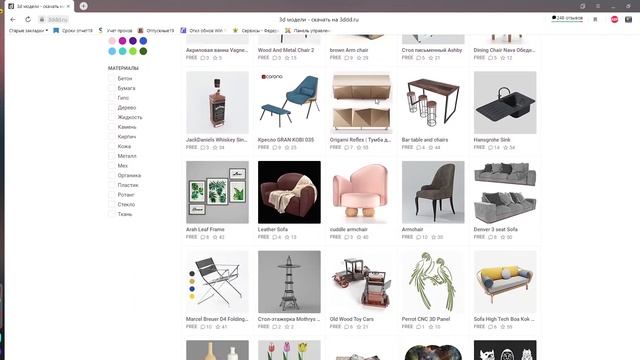Pick the pink color filter swatch
The height and width of the screenshot is (360, 640).
(112, 41)
